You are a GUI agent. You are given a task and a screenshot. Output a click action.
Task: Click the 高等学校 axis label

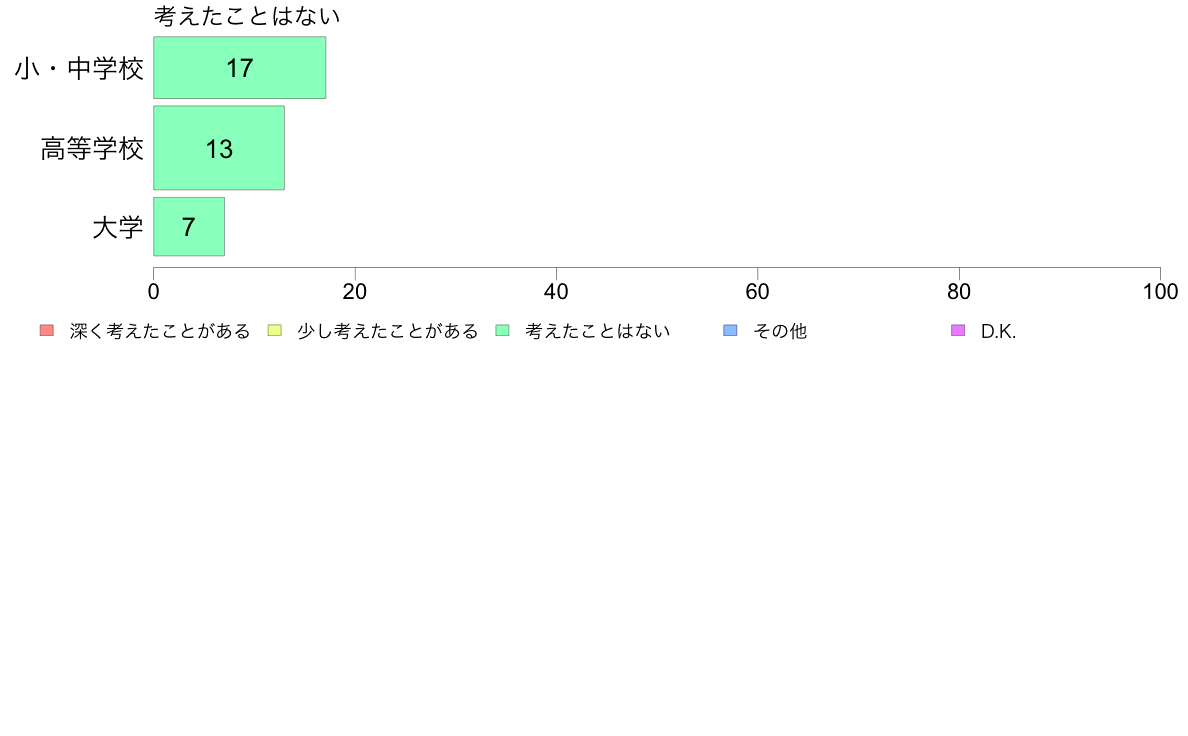92,149
